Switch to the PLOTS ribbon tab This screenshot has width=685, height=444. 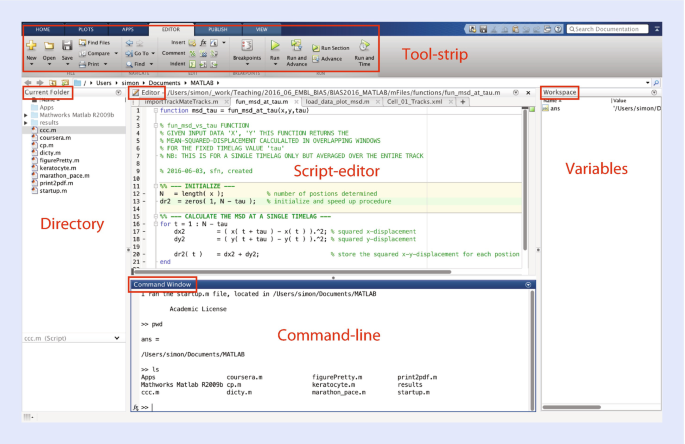click(86, 29)
